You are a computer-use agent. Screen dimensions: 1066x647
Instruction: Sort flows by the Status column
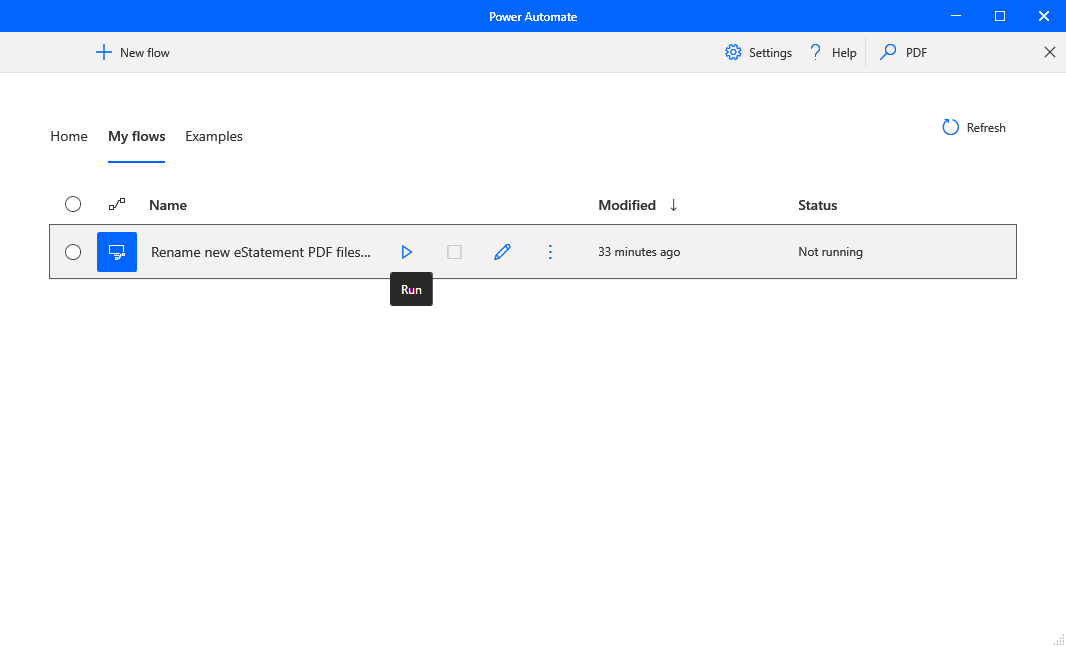[x=817, y=205]
